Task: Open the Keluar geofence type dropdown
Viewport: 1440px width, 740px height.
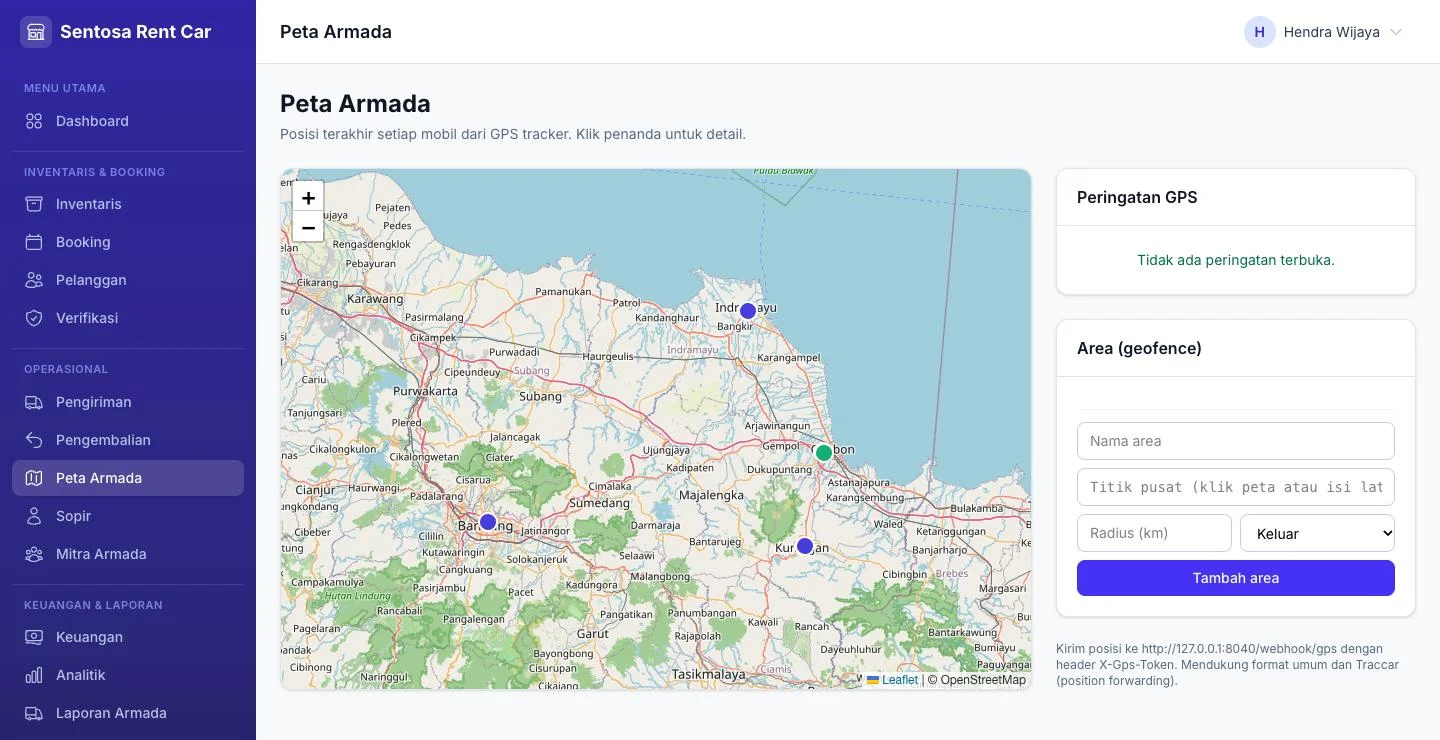Action: 1317,533
